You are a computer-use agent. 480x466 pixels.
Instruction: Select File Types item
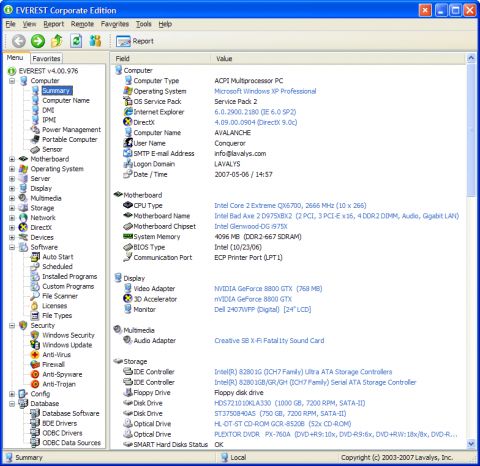(x=57, y=315)
